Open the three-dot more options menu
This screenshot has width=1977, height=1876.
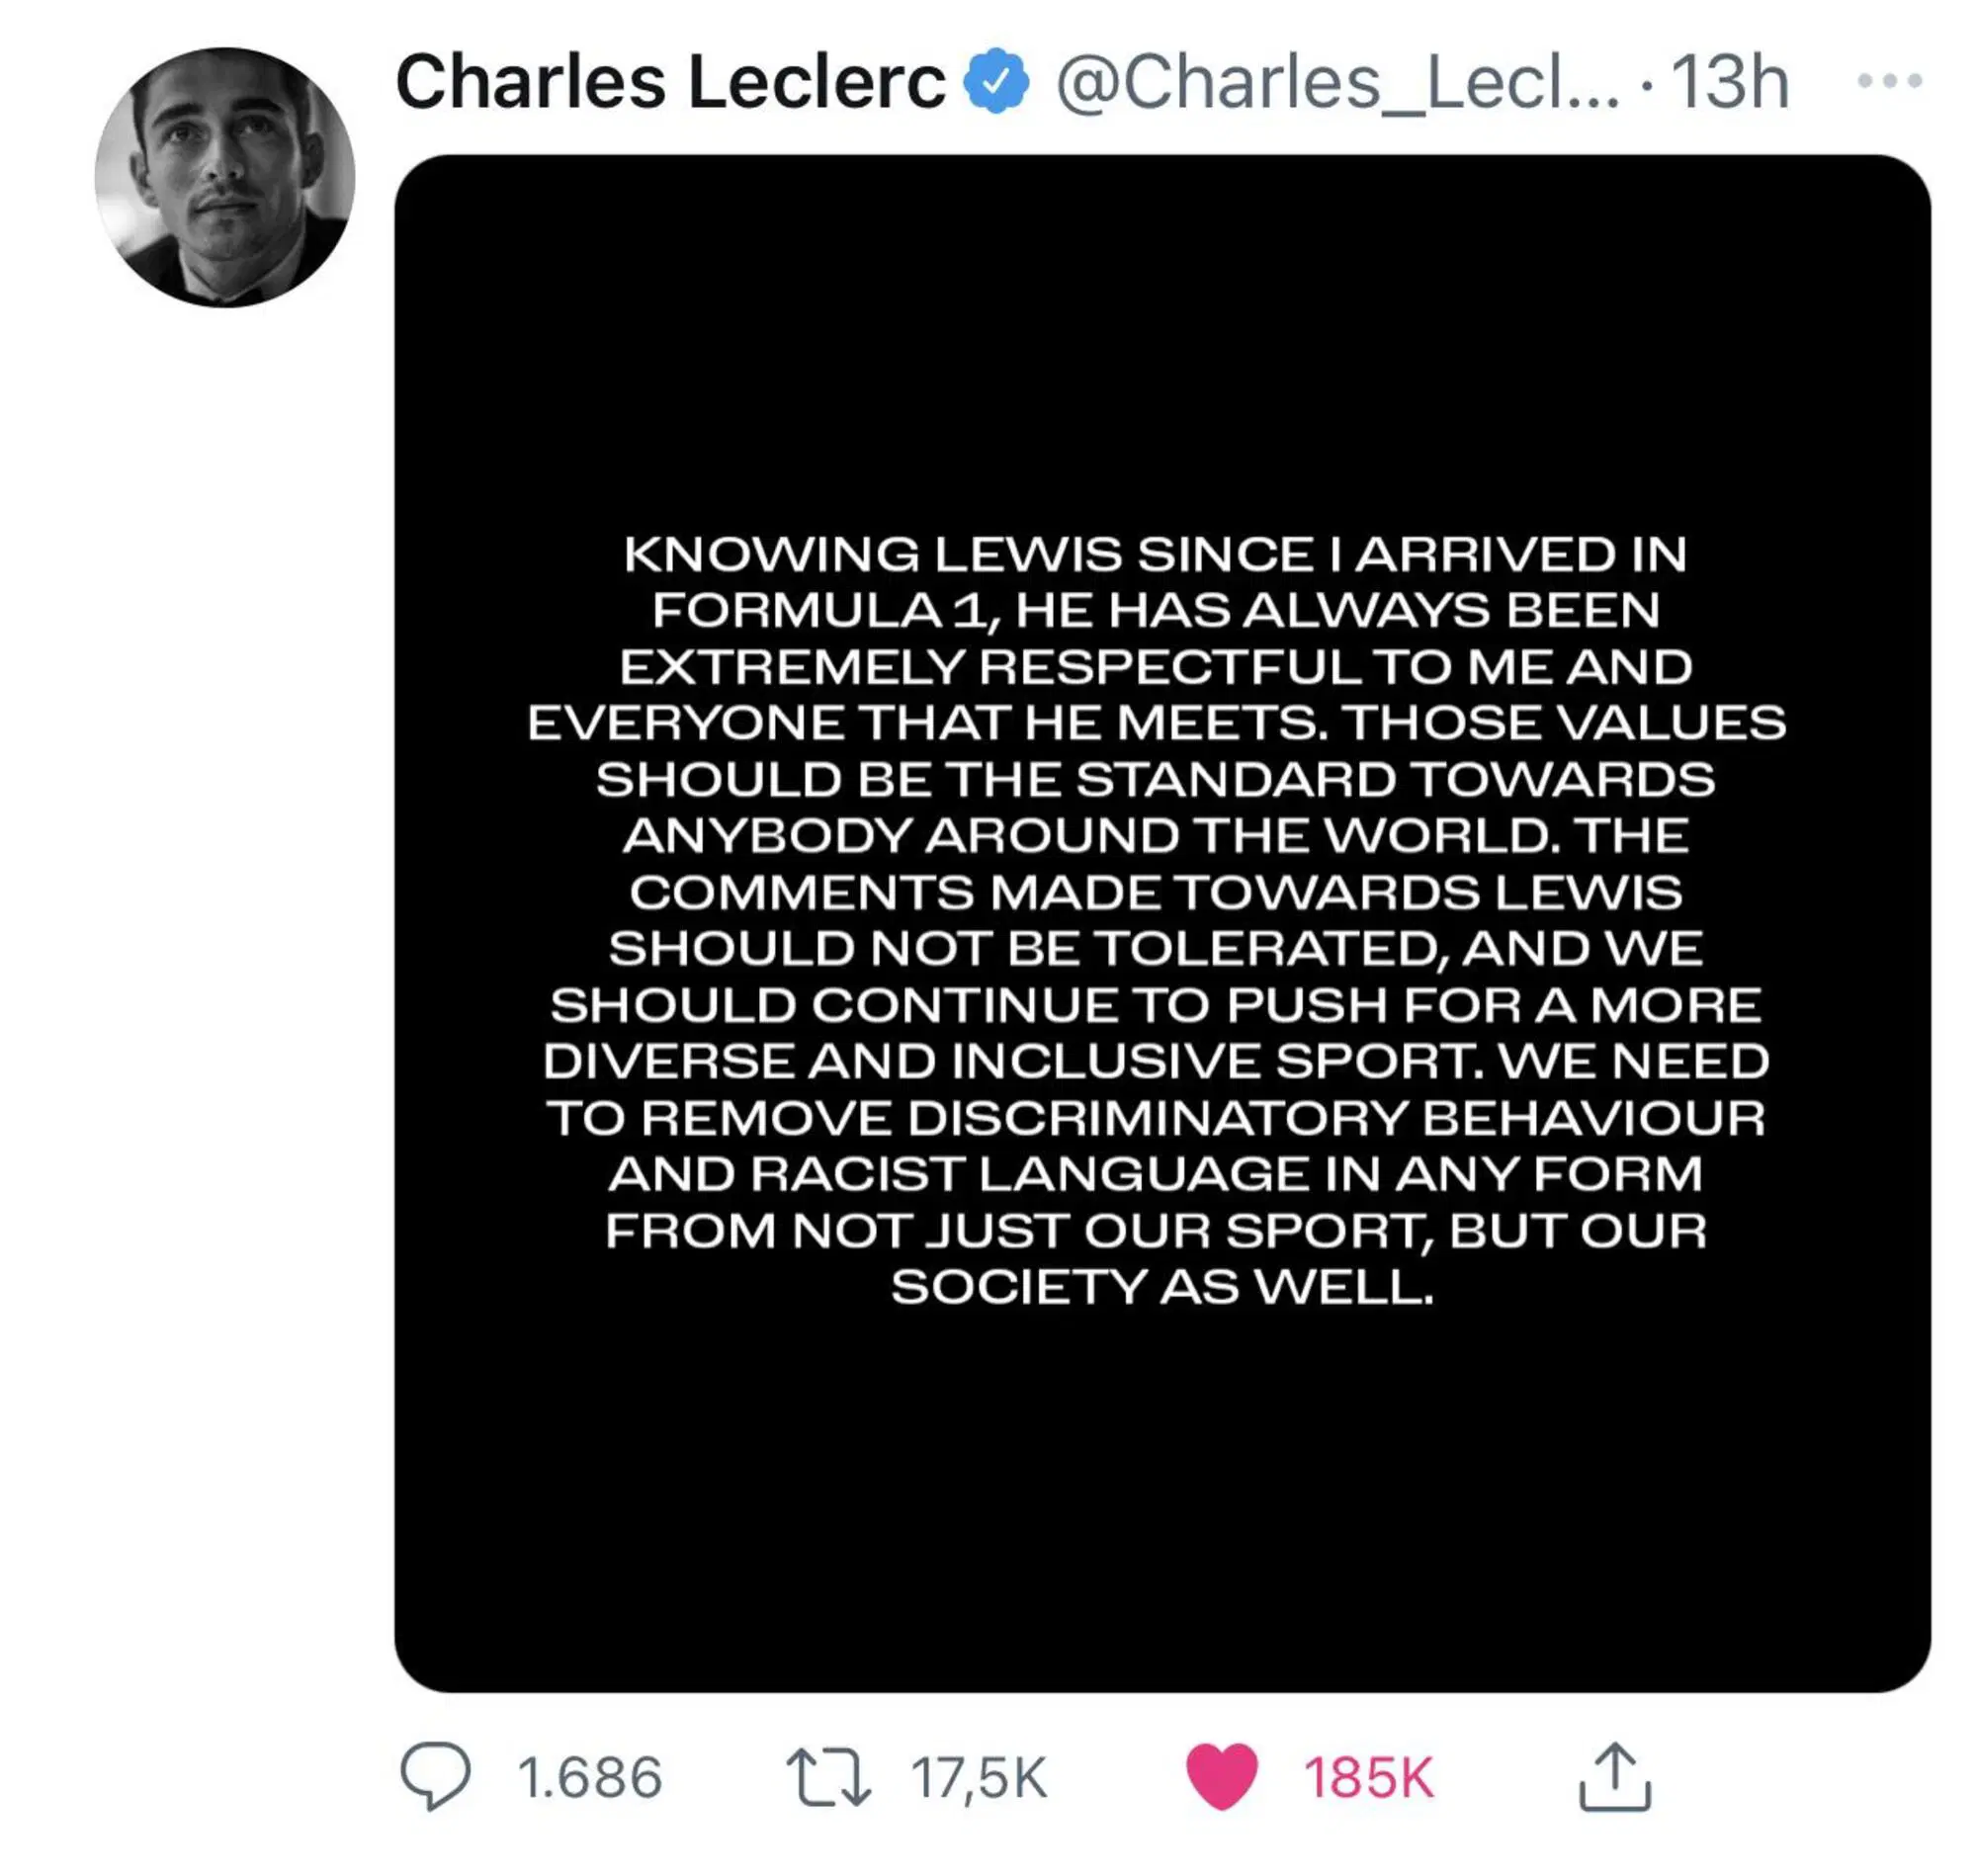[x=1888, y=81]
